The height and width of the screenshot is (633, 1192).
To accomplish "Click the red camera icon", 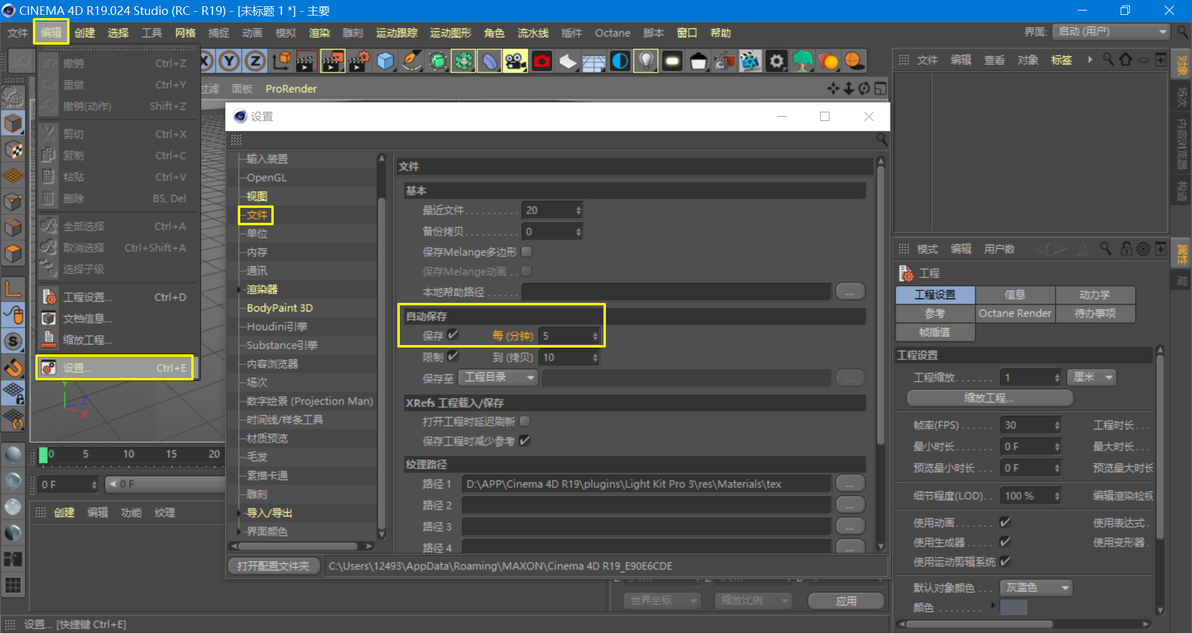I will (542, 61).
